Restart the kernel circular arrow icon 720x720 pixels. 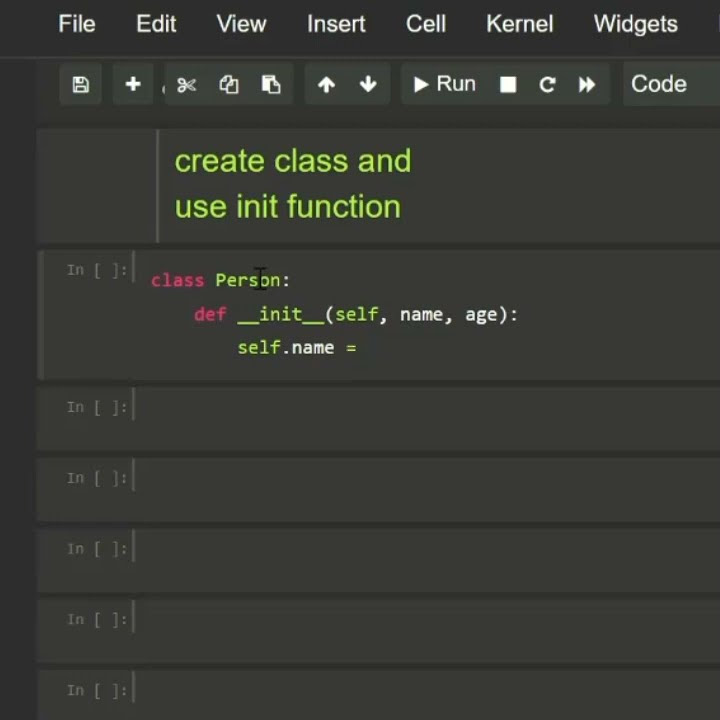click(x=547, y=84)
